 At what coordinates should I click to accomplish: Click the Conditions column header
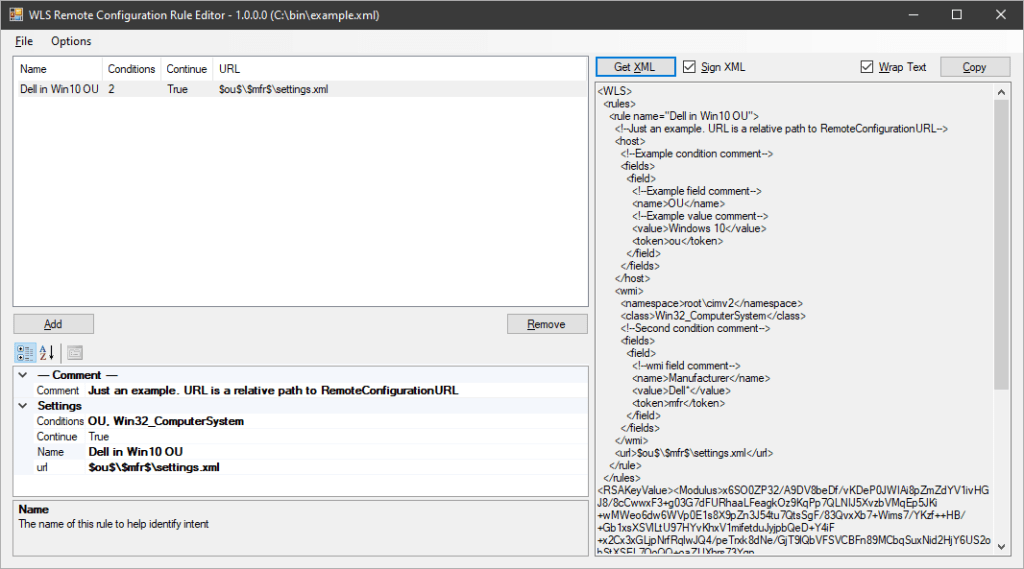[131, 69]
